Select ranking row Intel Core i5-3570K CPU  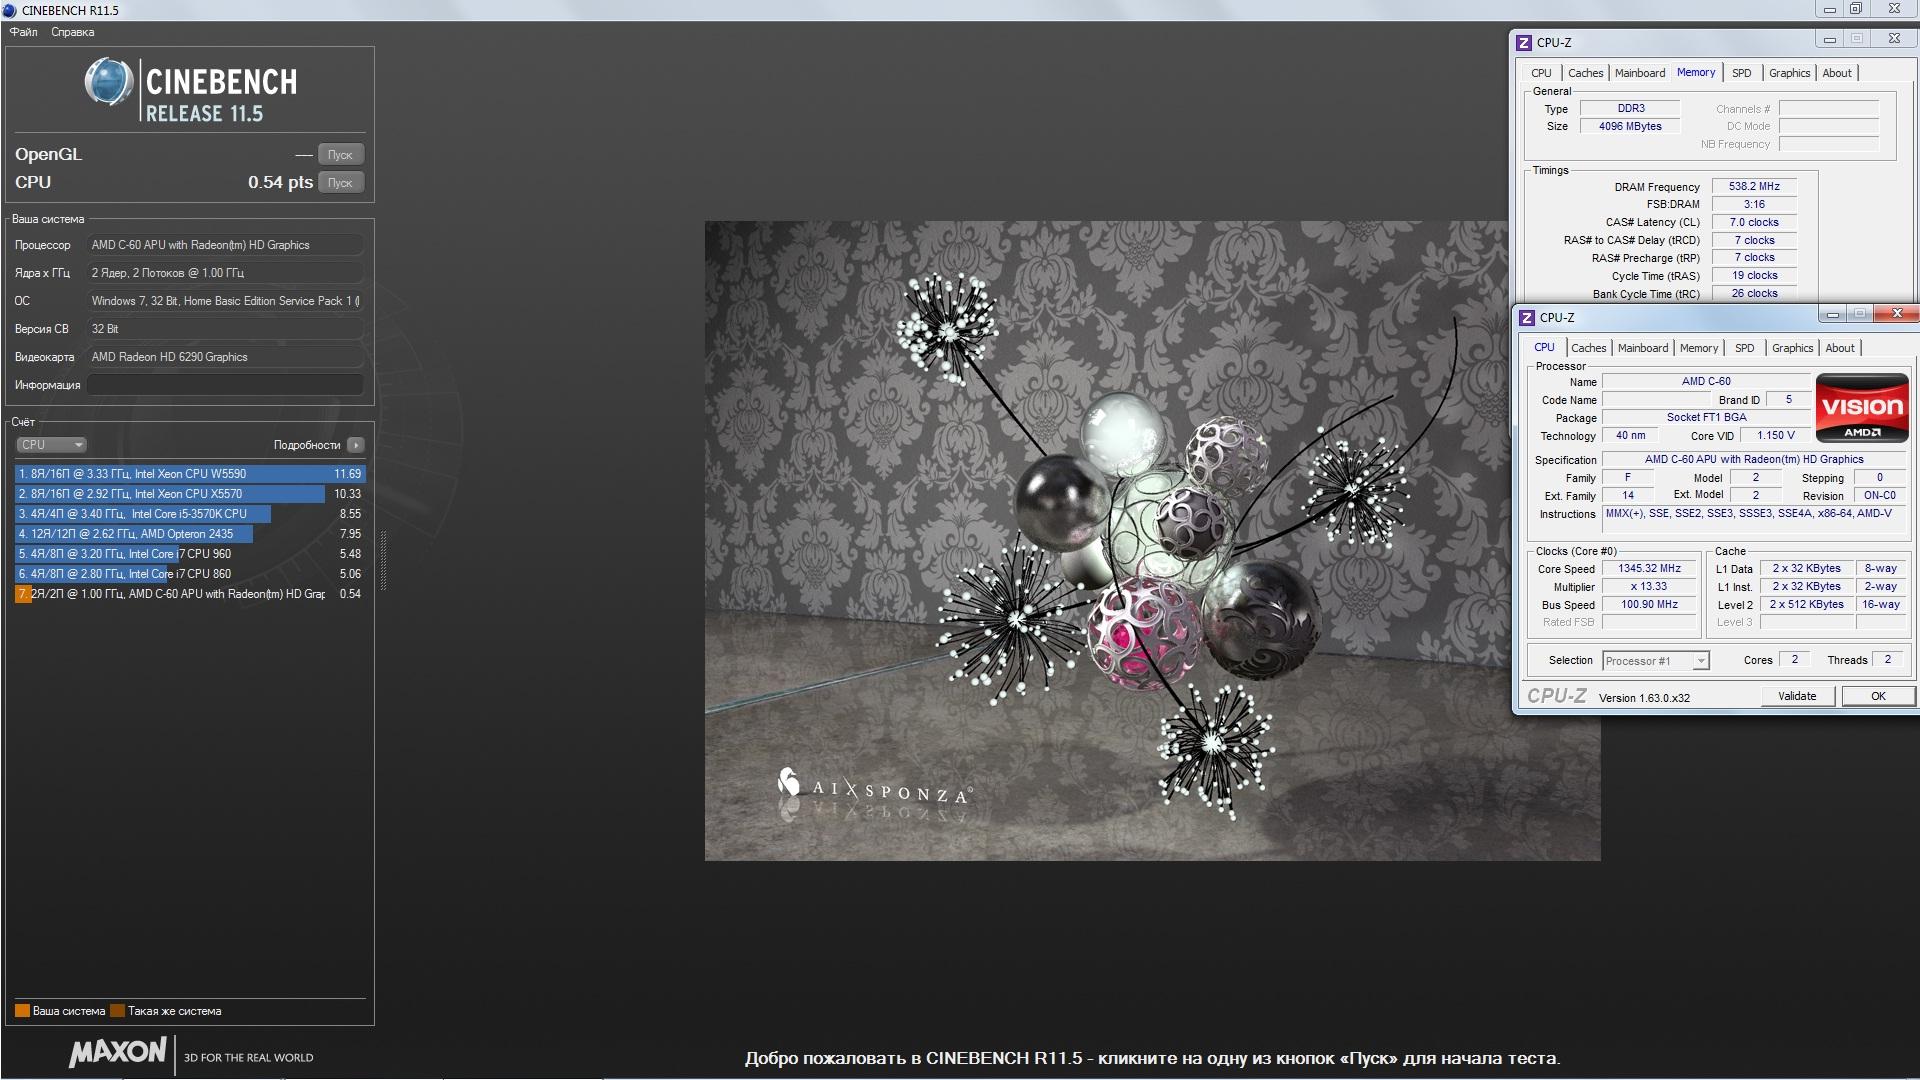coord(190,514)
